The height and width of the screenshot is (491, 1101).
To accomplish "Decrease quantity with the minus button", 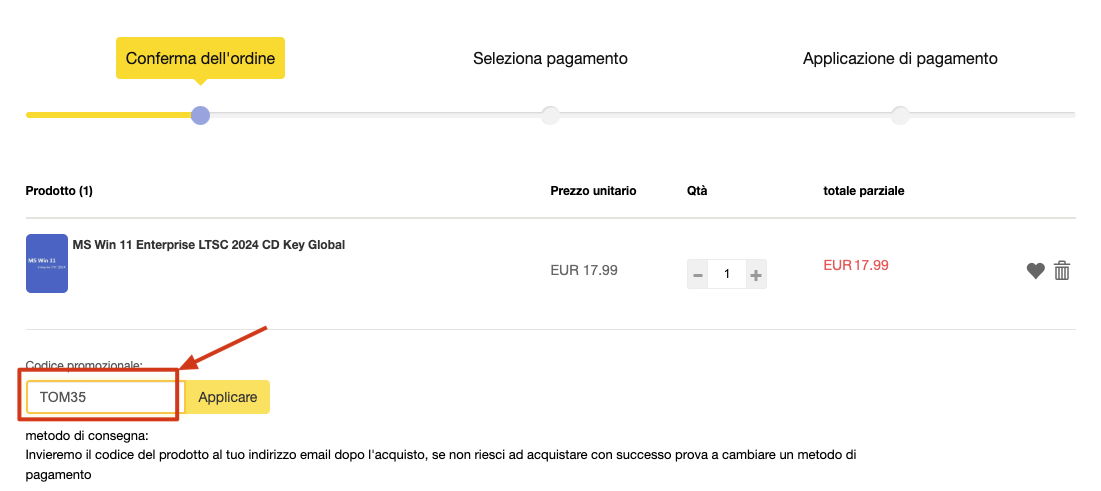I will (698, 275).
